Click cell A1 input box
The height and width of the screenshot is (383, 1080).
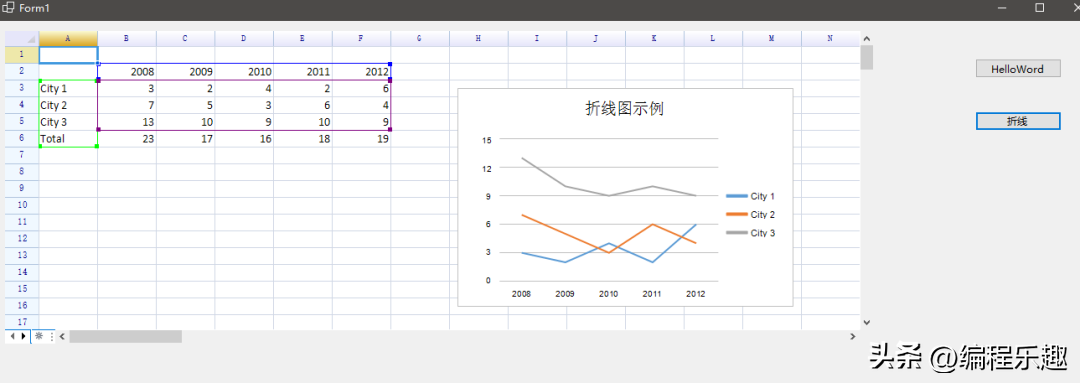click(68, 54)
